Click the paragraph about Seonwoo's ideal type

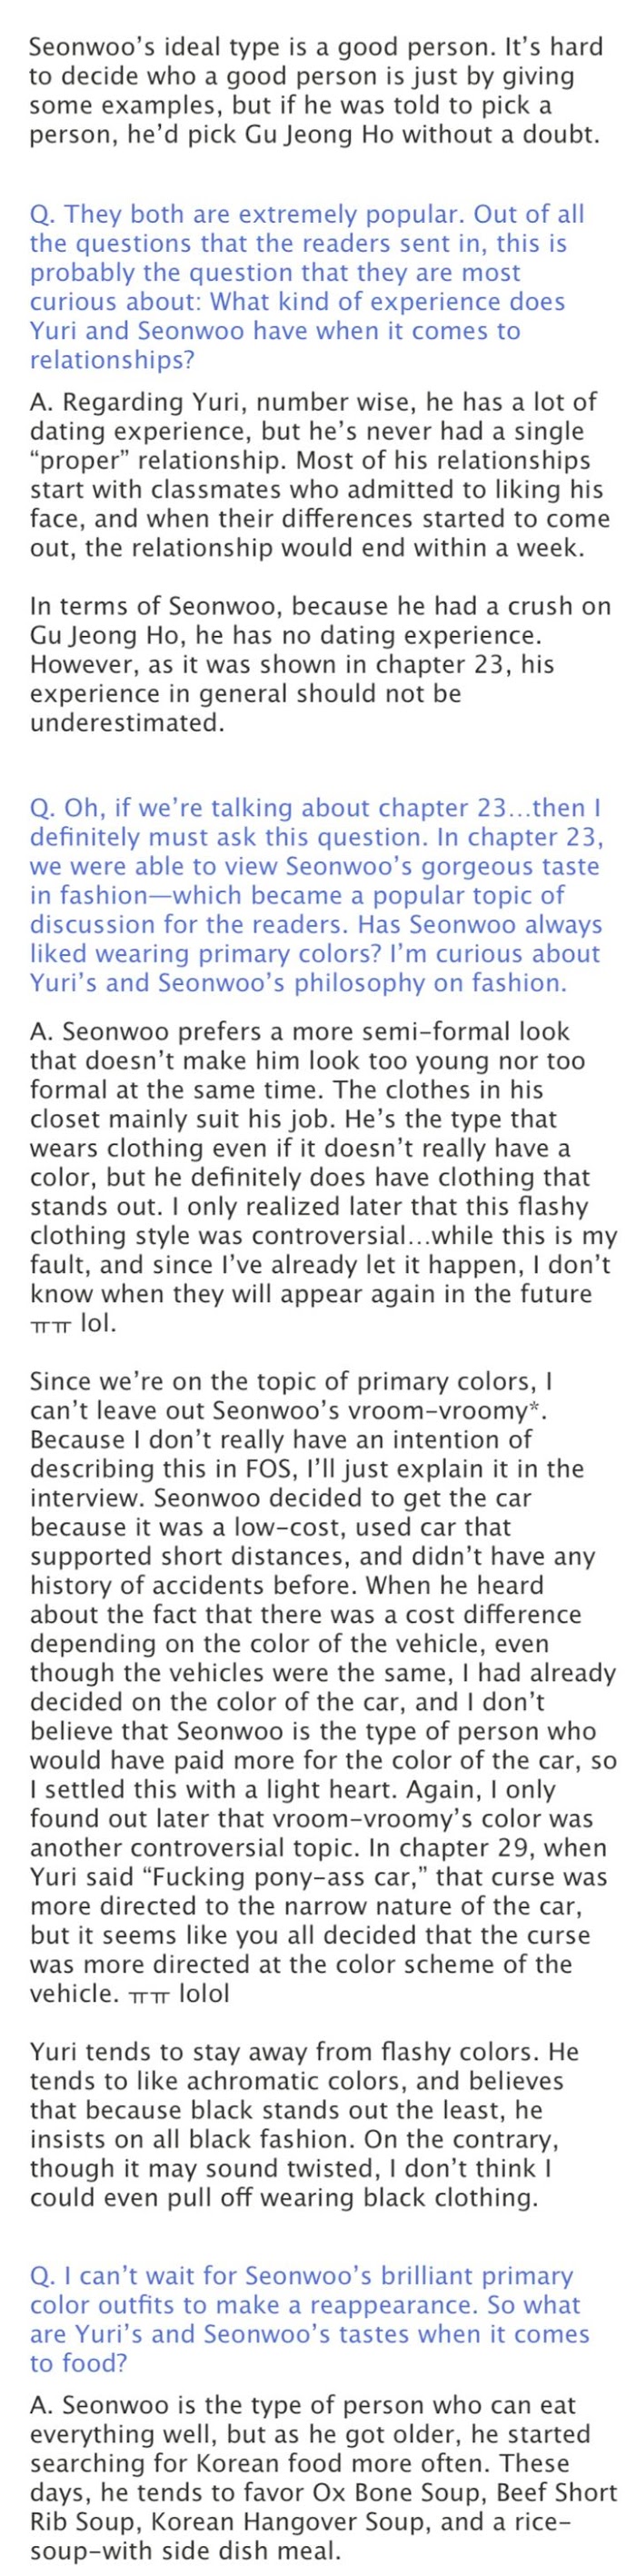tap(315, 90)
